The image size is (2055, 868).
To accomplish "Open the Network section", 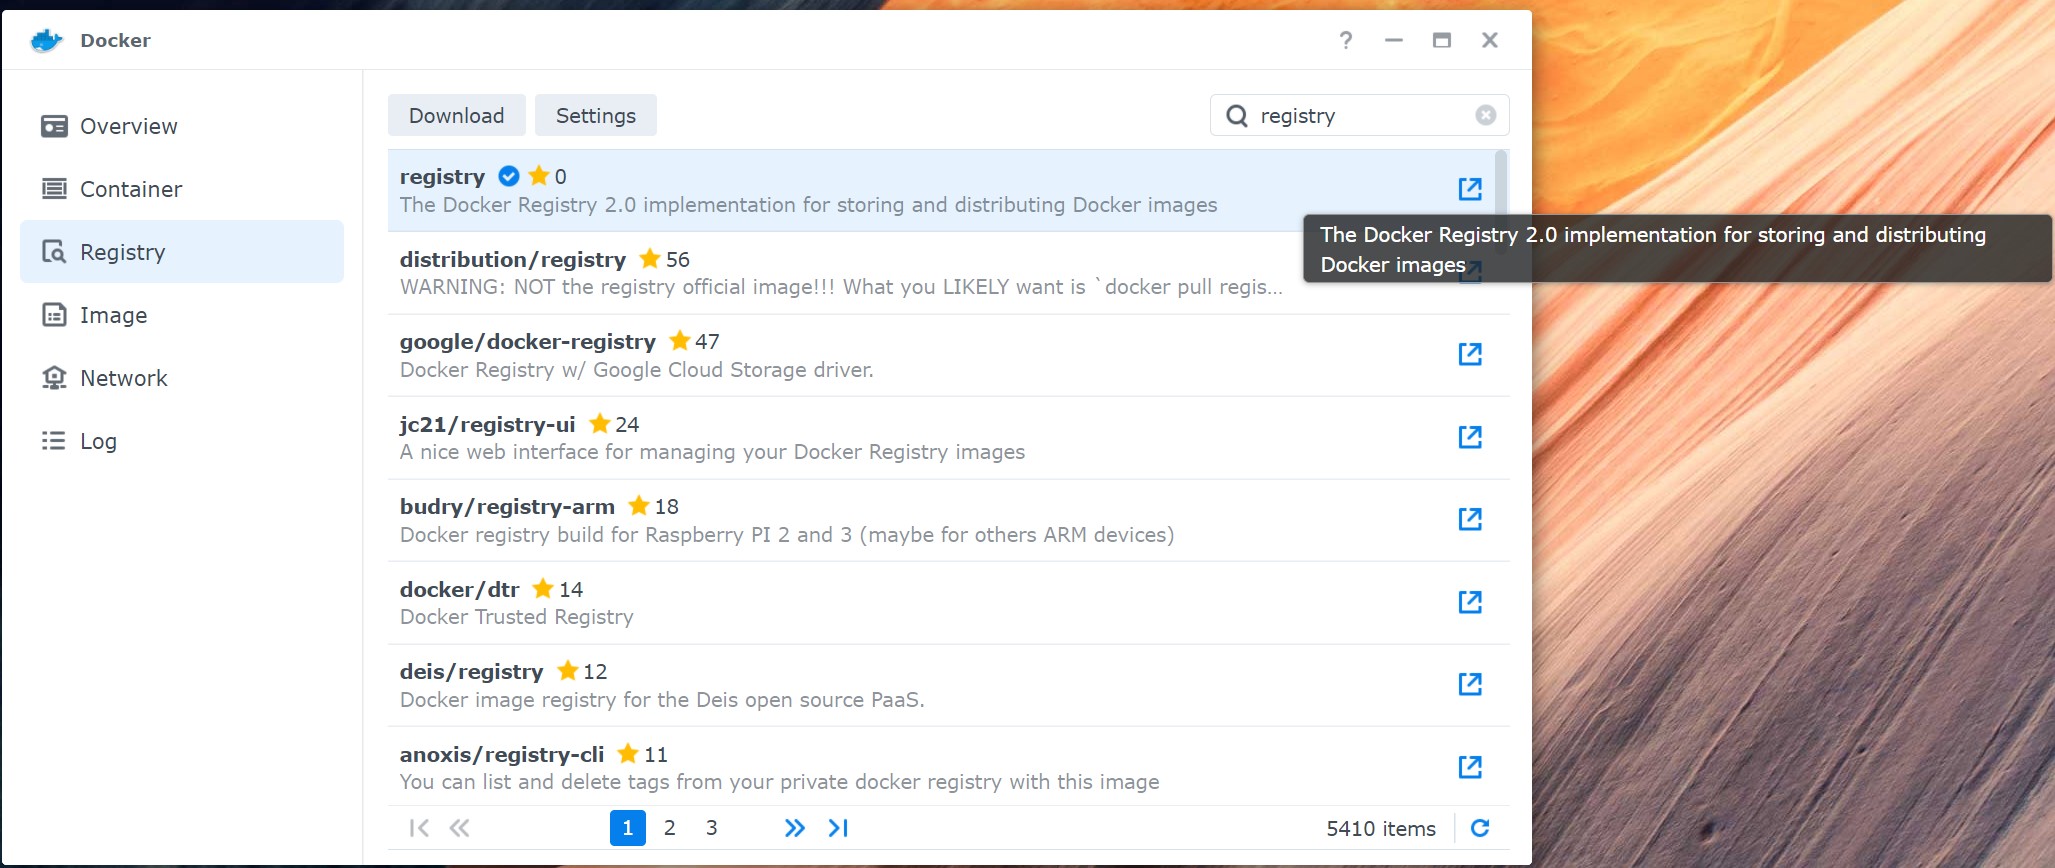I will (182, 378).
